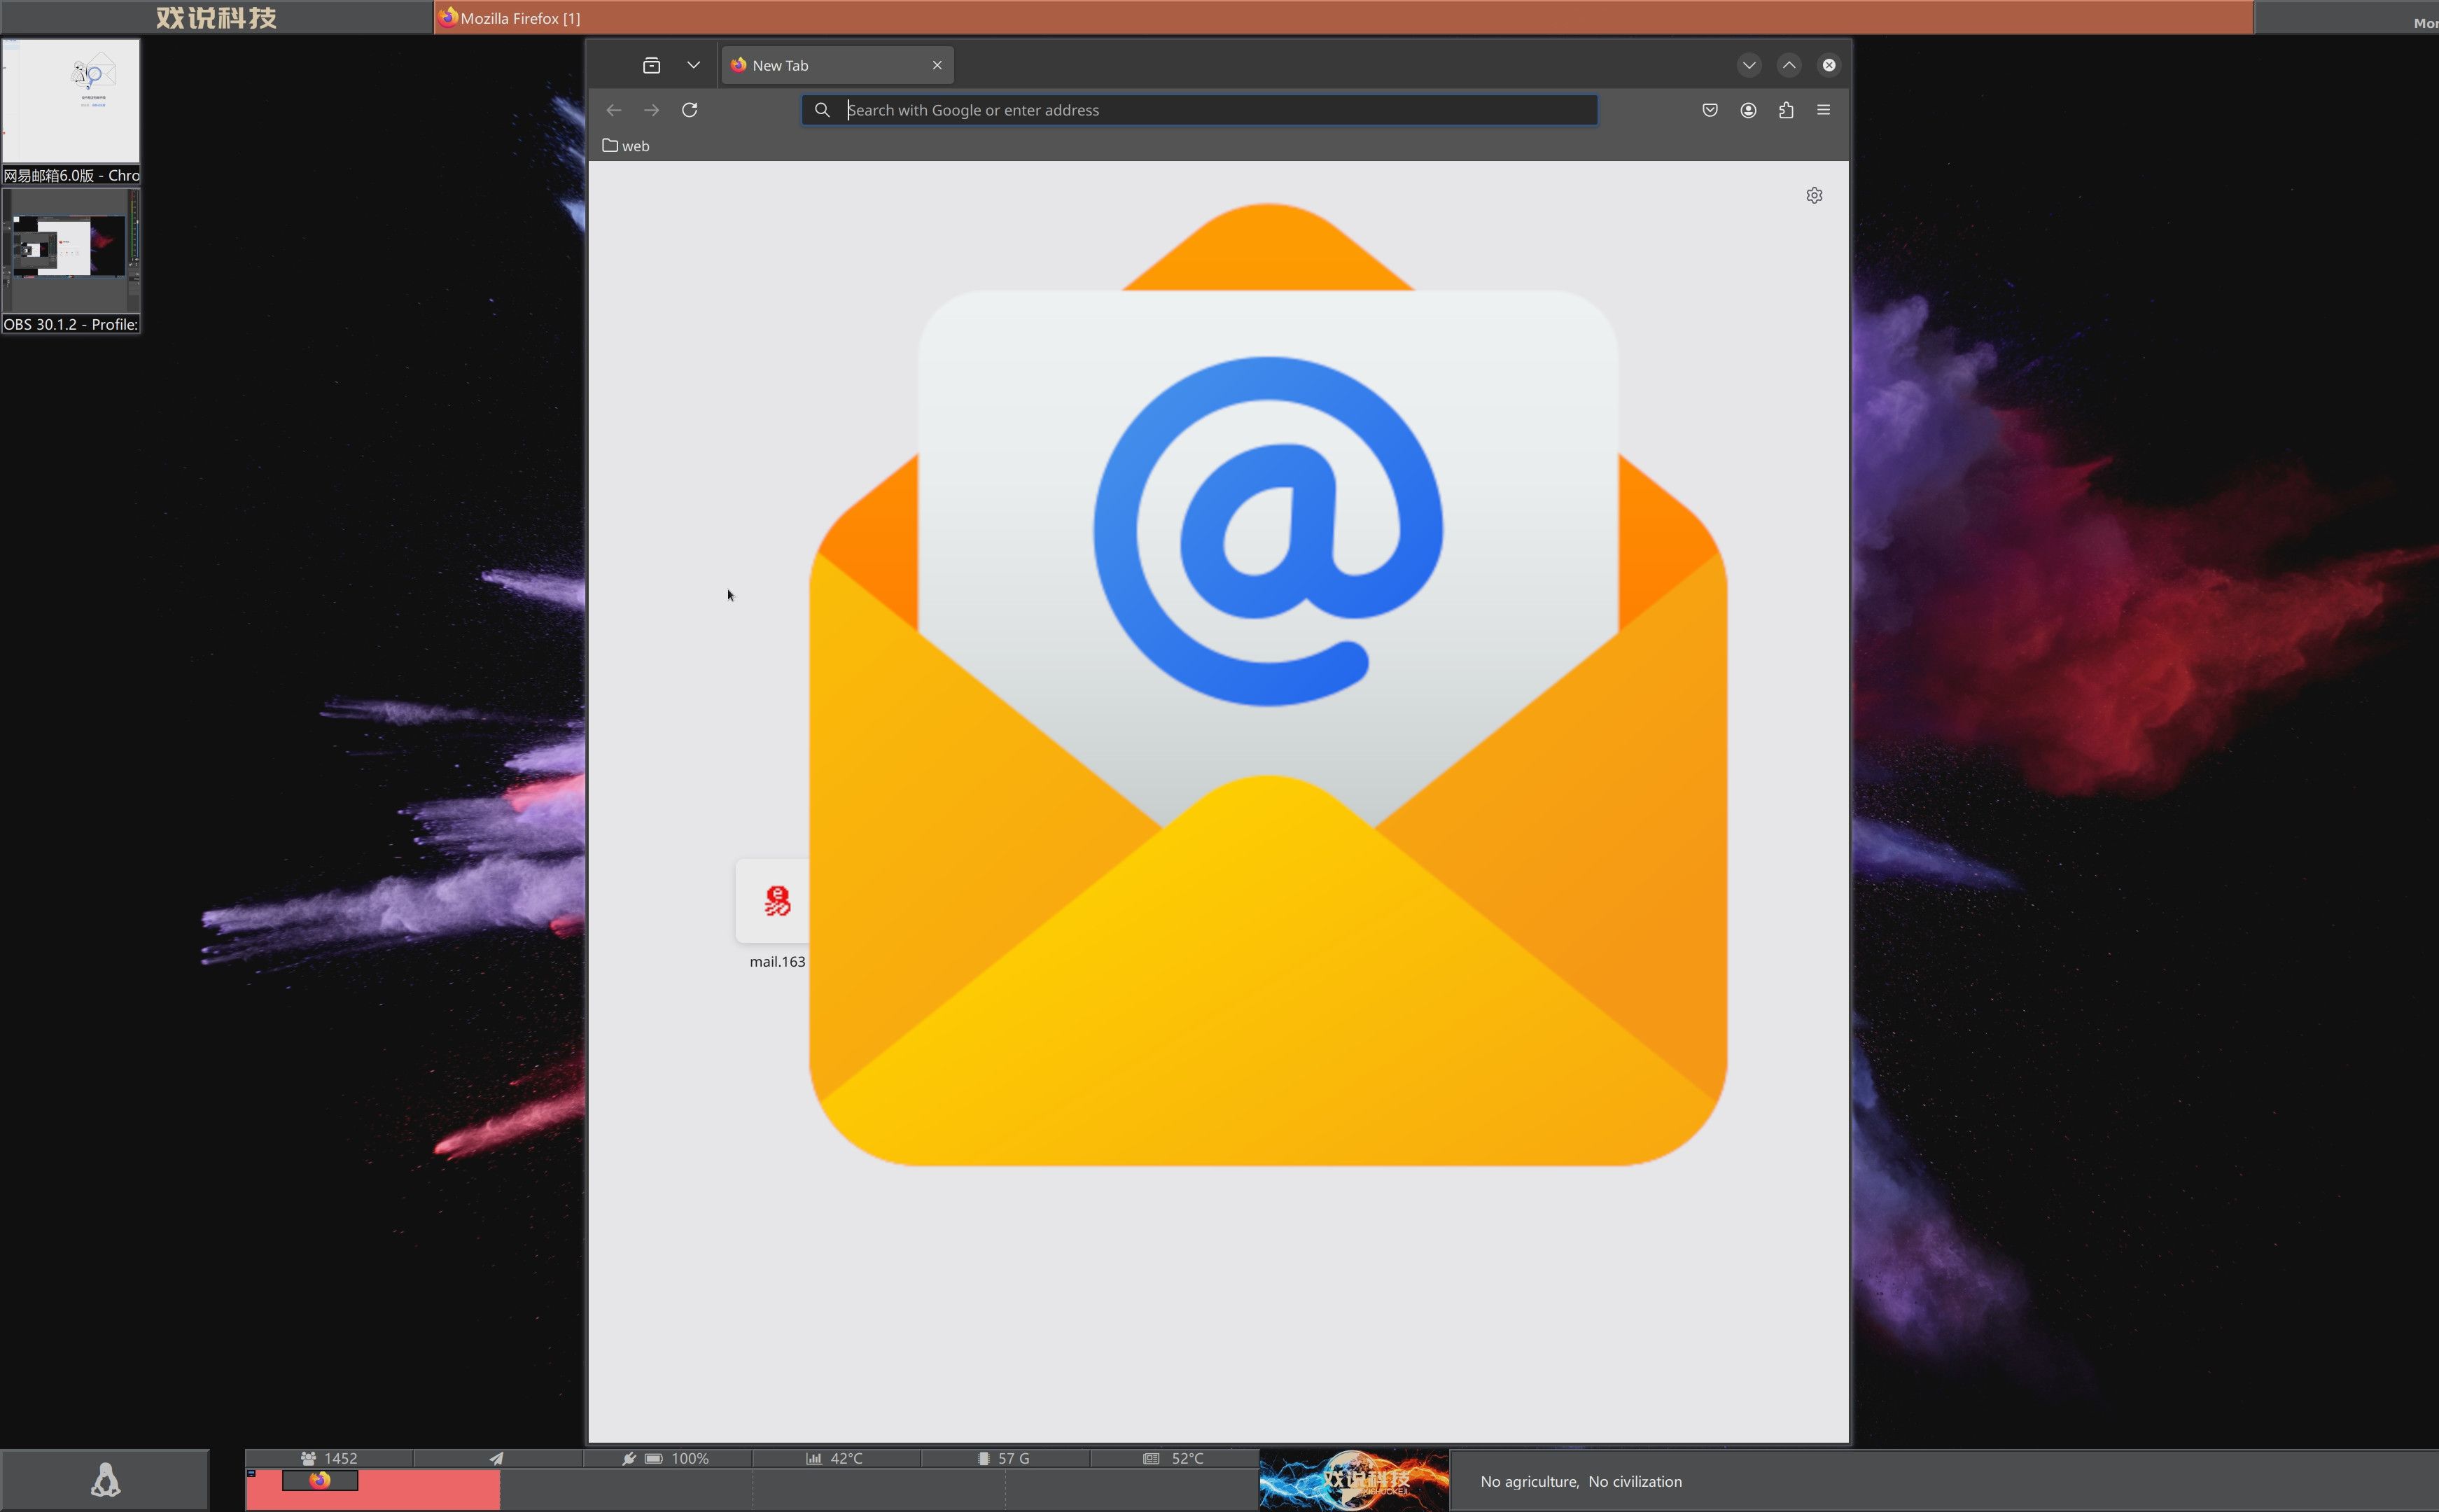Open the Firefox application hamburger menu
The width and height of the screenshot is (2439, 1512).
pos(1823,110)
